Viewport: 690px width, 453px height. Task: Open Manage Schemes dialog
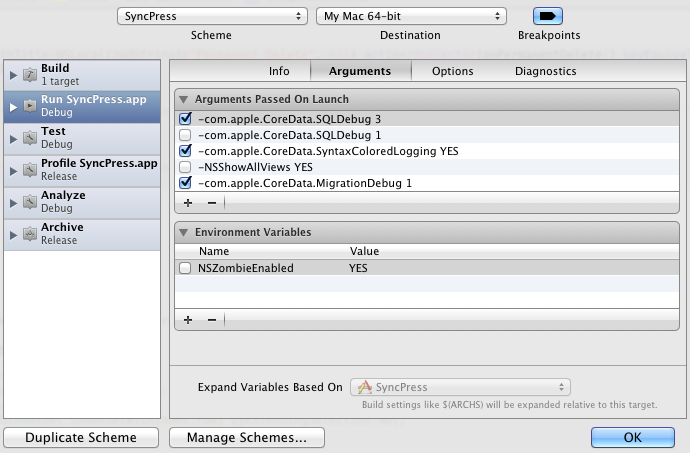coord(247,437)
